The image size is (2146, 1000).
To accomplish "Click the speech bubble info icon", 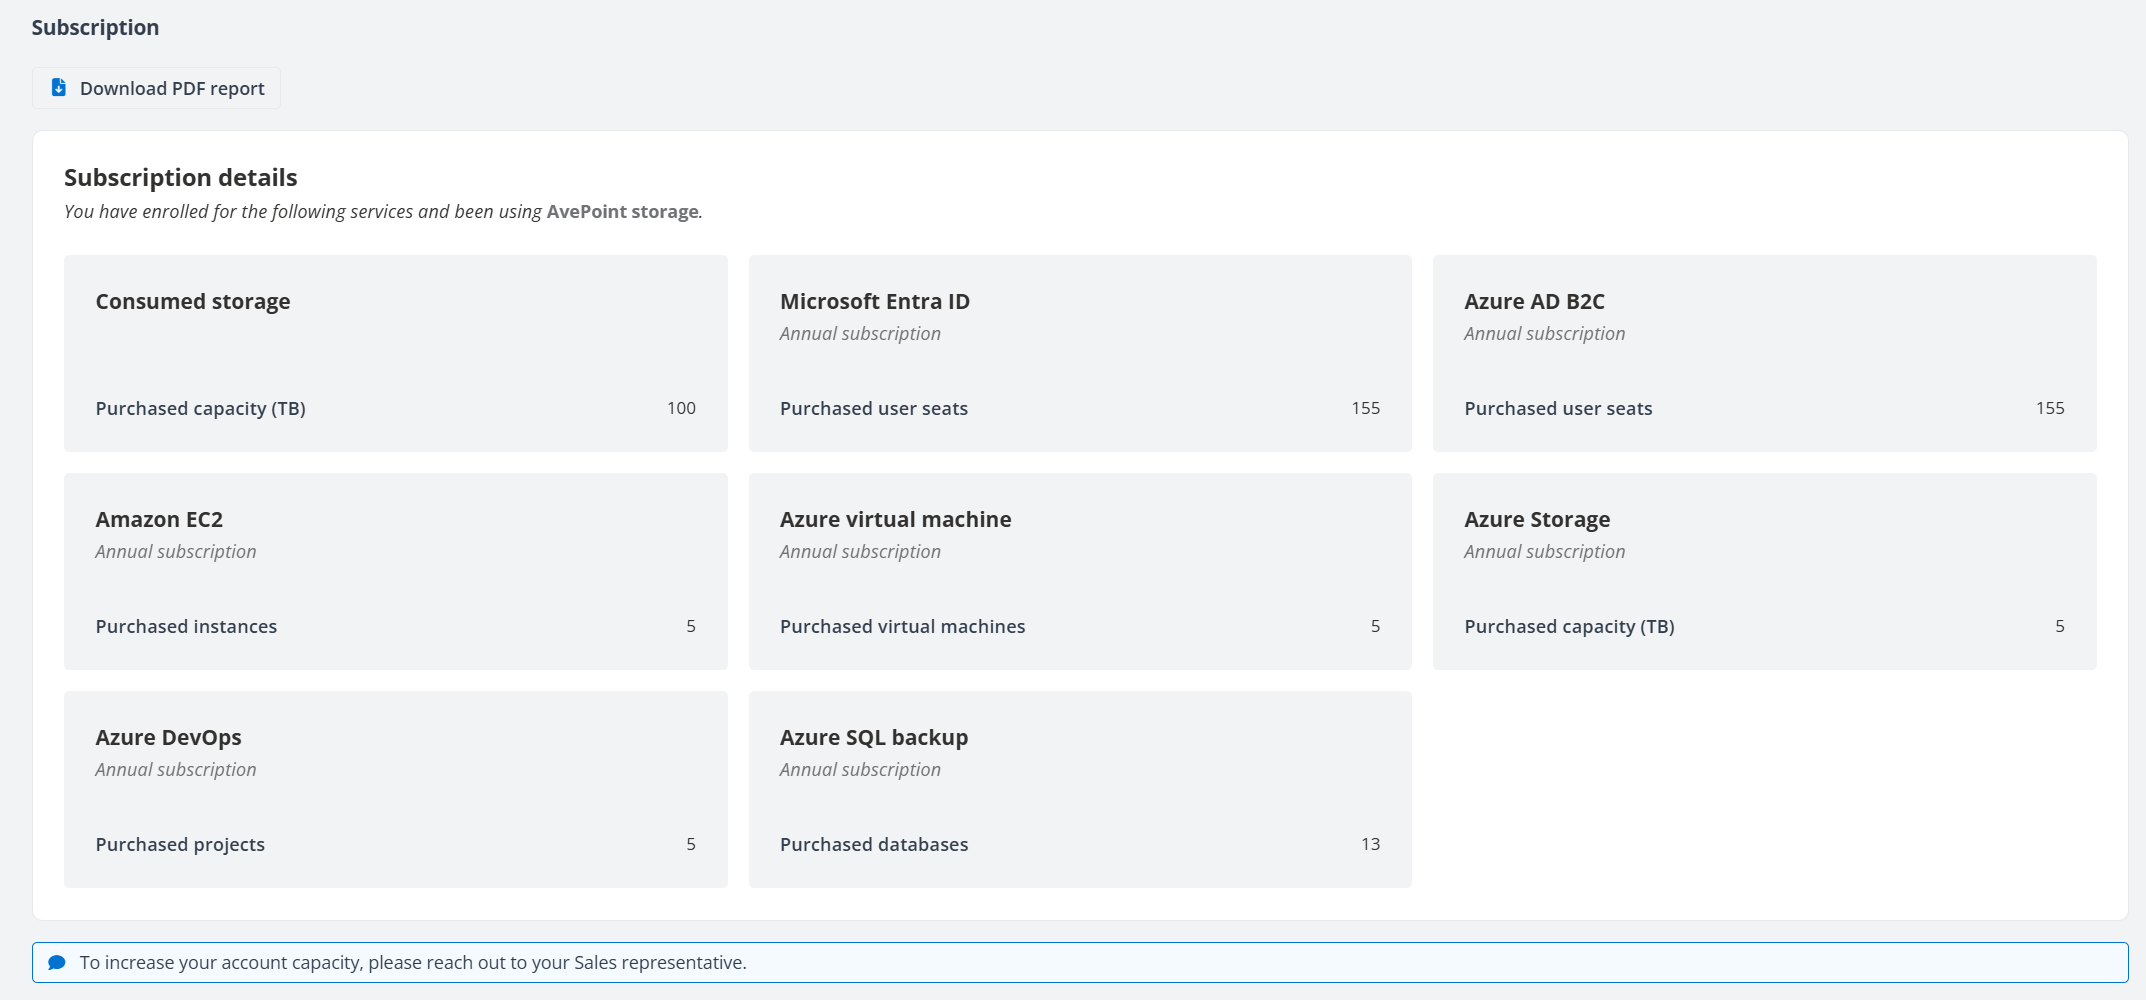I will coord(57,962).
